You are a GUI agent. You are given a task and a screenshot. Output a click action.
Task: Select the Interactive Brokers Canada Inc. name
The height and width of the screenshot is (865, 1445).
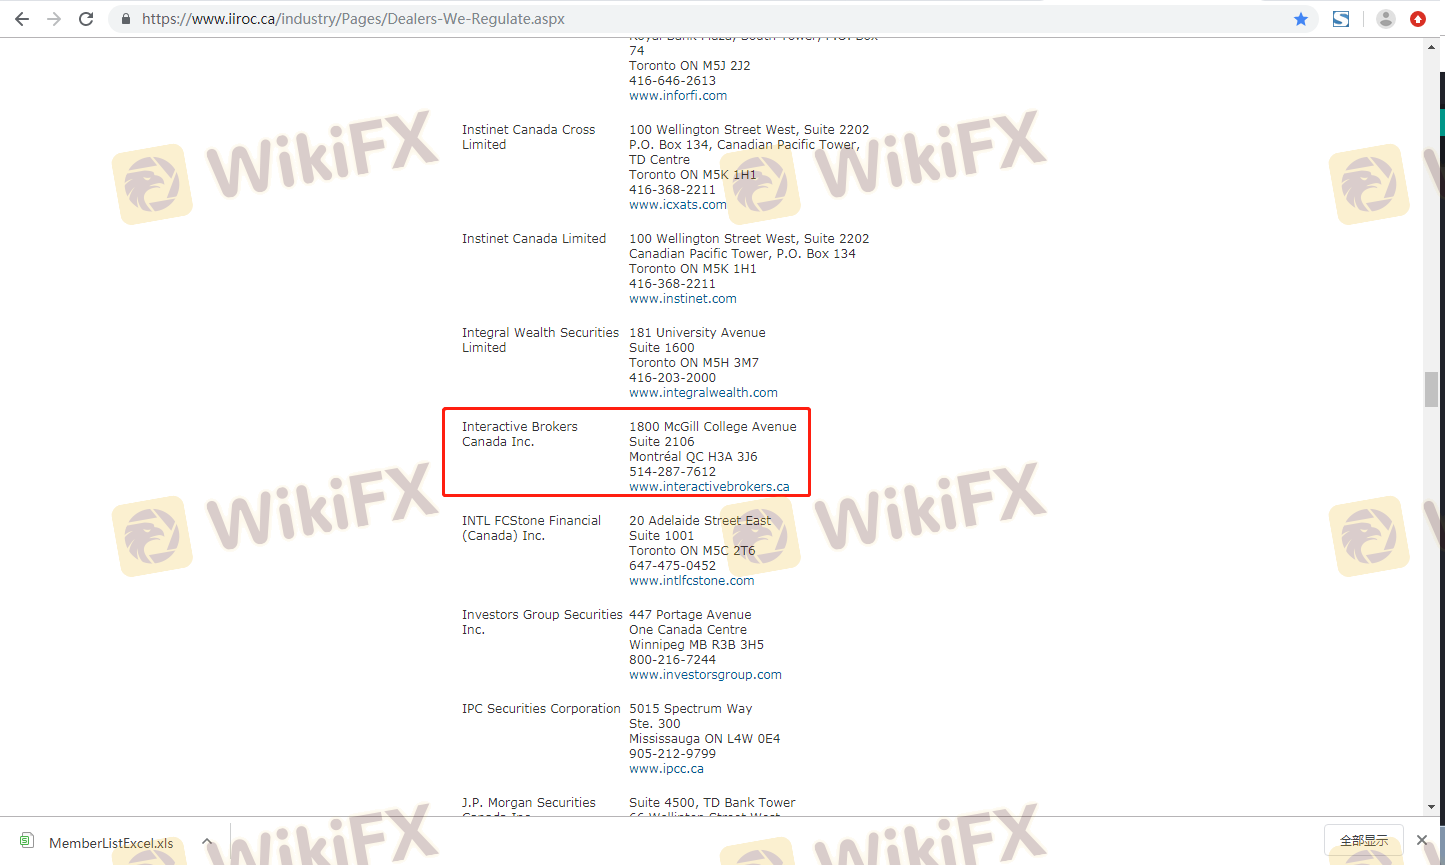(x=520, y=434)
